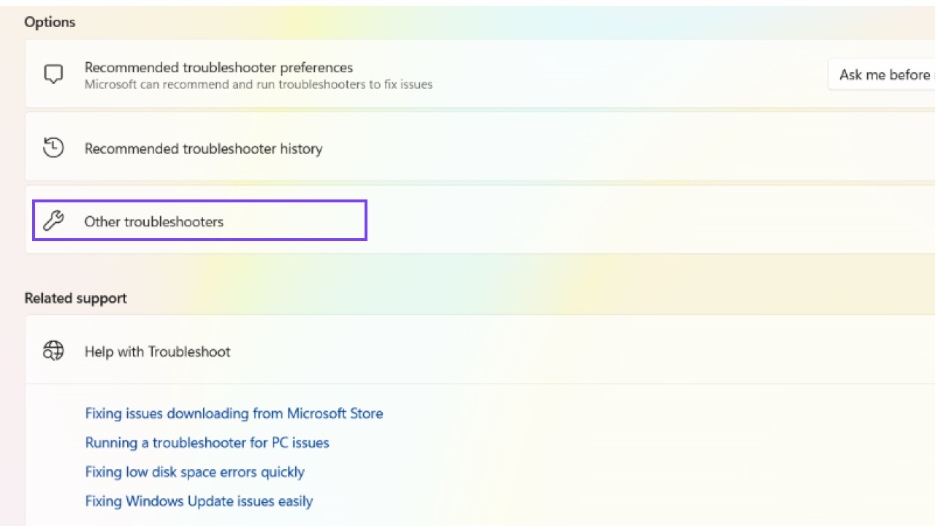Click blank right side of Help with Troubleshoot row

point(650,352)
